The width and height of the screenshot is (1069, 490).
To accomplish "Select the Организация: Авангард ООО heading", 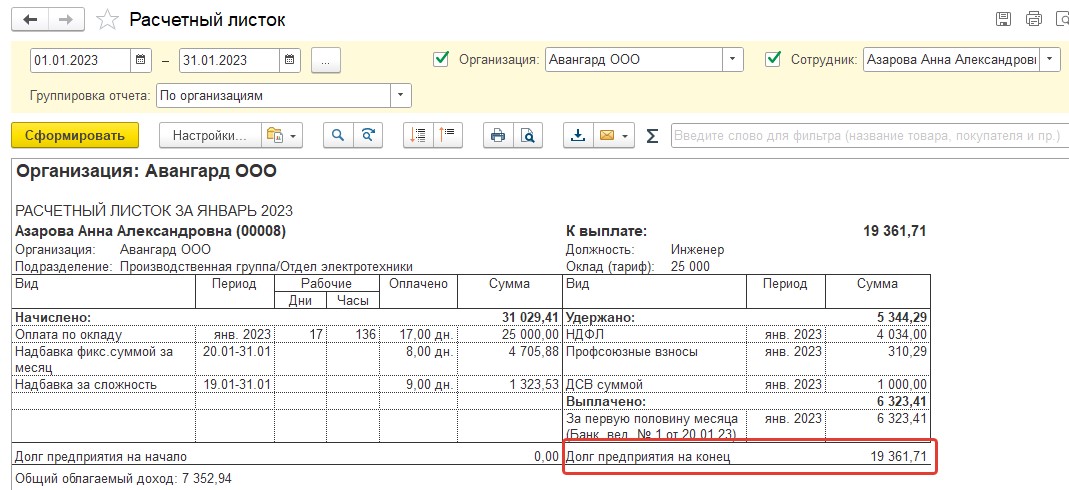I will pyautogui.click(x=146, y=172).
